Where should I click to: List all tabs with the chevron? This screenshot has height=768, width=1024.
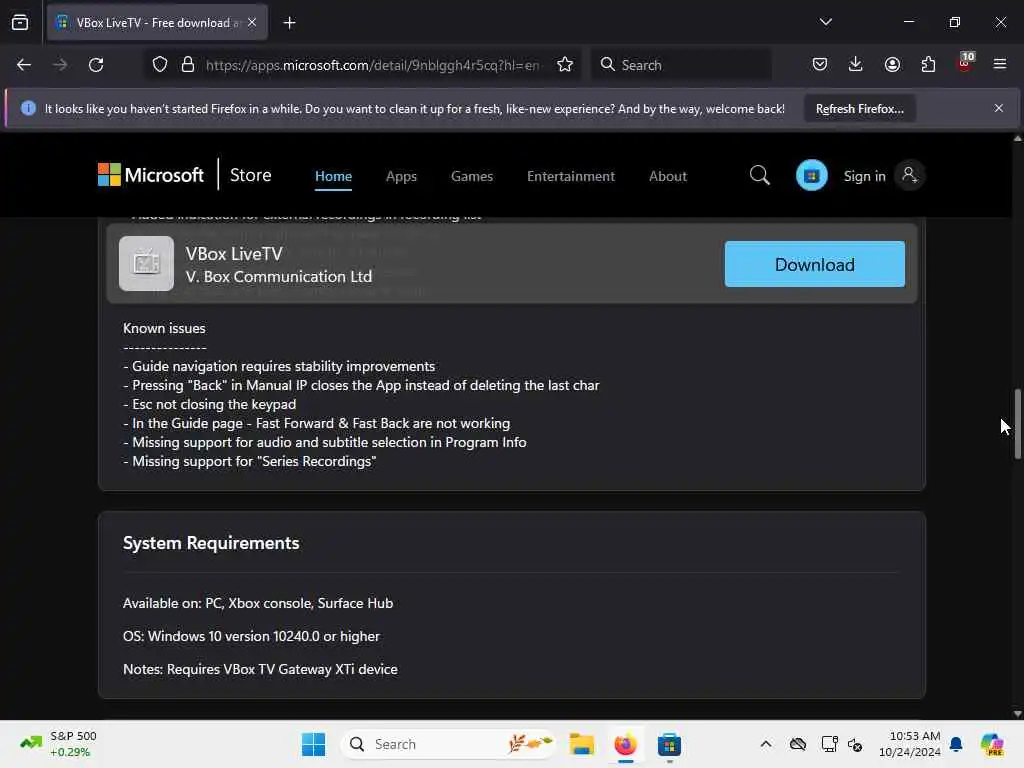click(x=825, y=22)
